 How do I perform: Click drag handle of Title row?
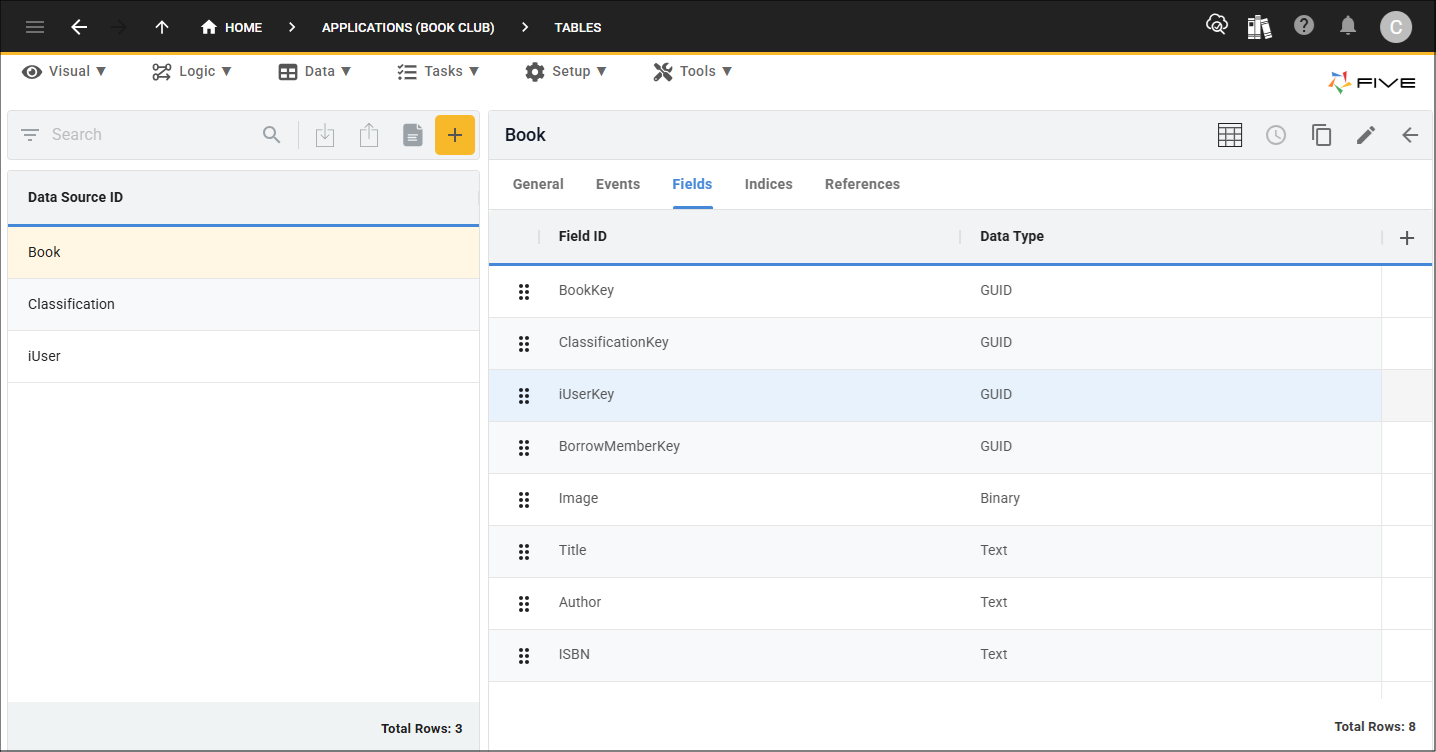click(x=523, y=552)
